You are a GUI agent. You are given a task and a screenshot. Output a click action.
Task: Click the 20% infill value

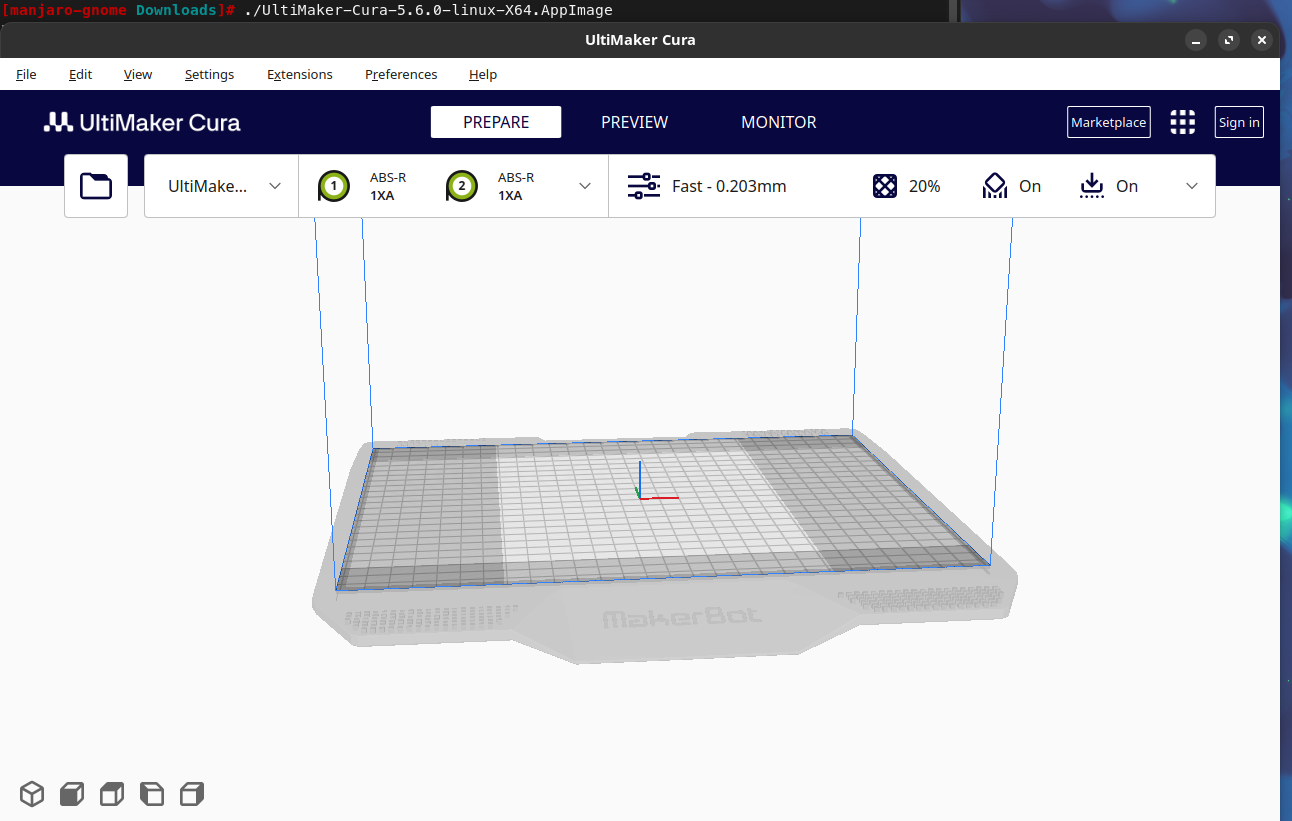coord(924,186)
